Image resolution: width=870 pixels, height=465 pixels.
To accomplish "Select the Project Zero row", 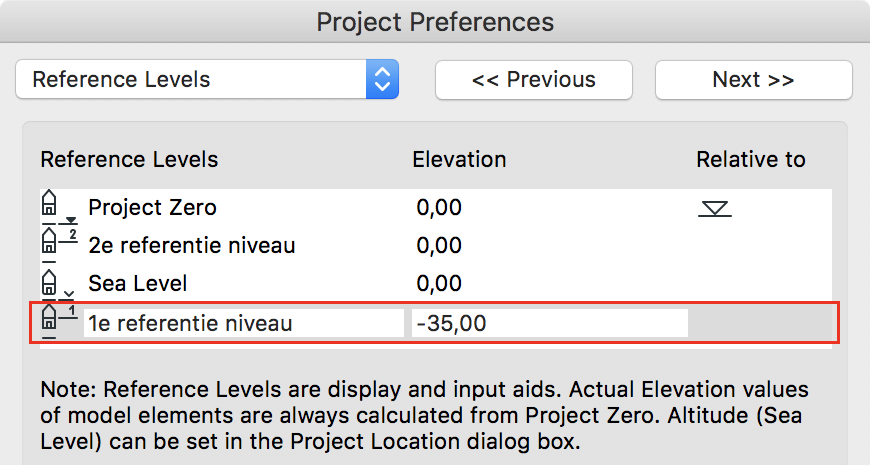I will point(436,208).
